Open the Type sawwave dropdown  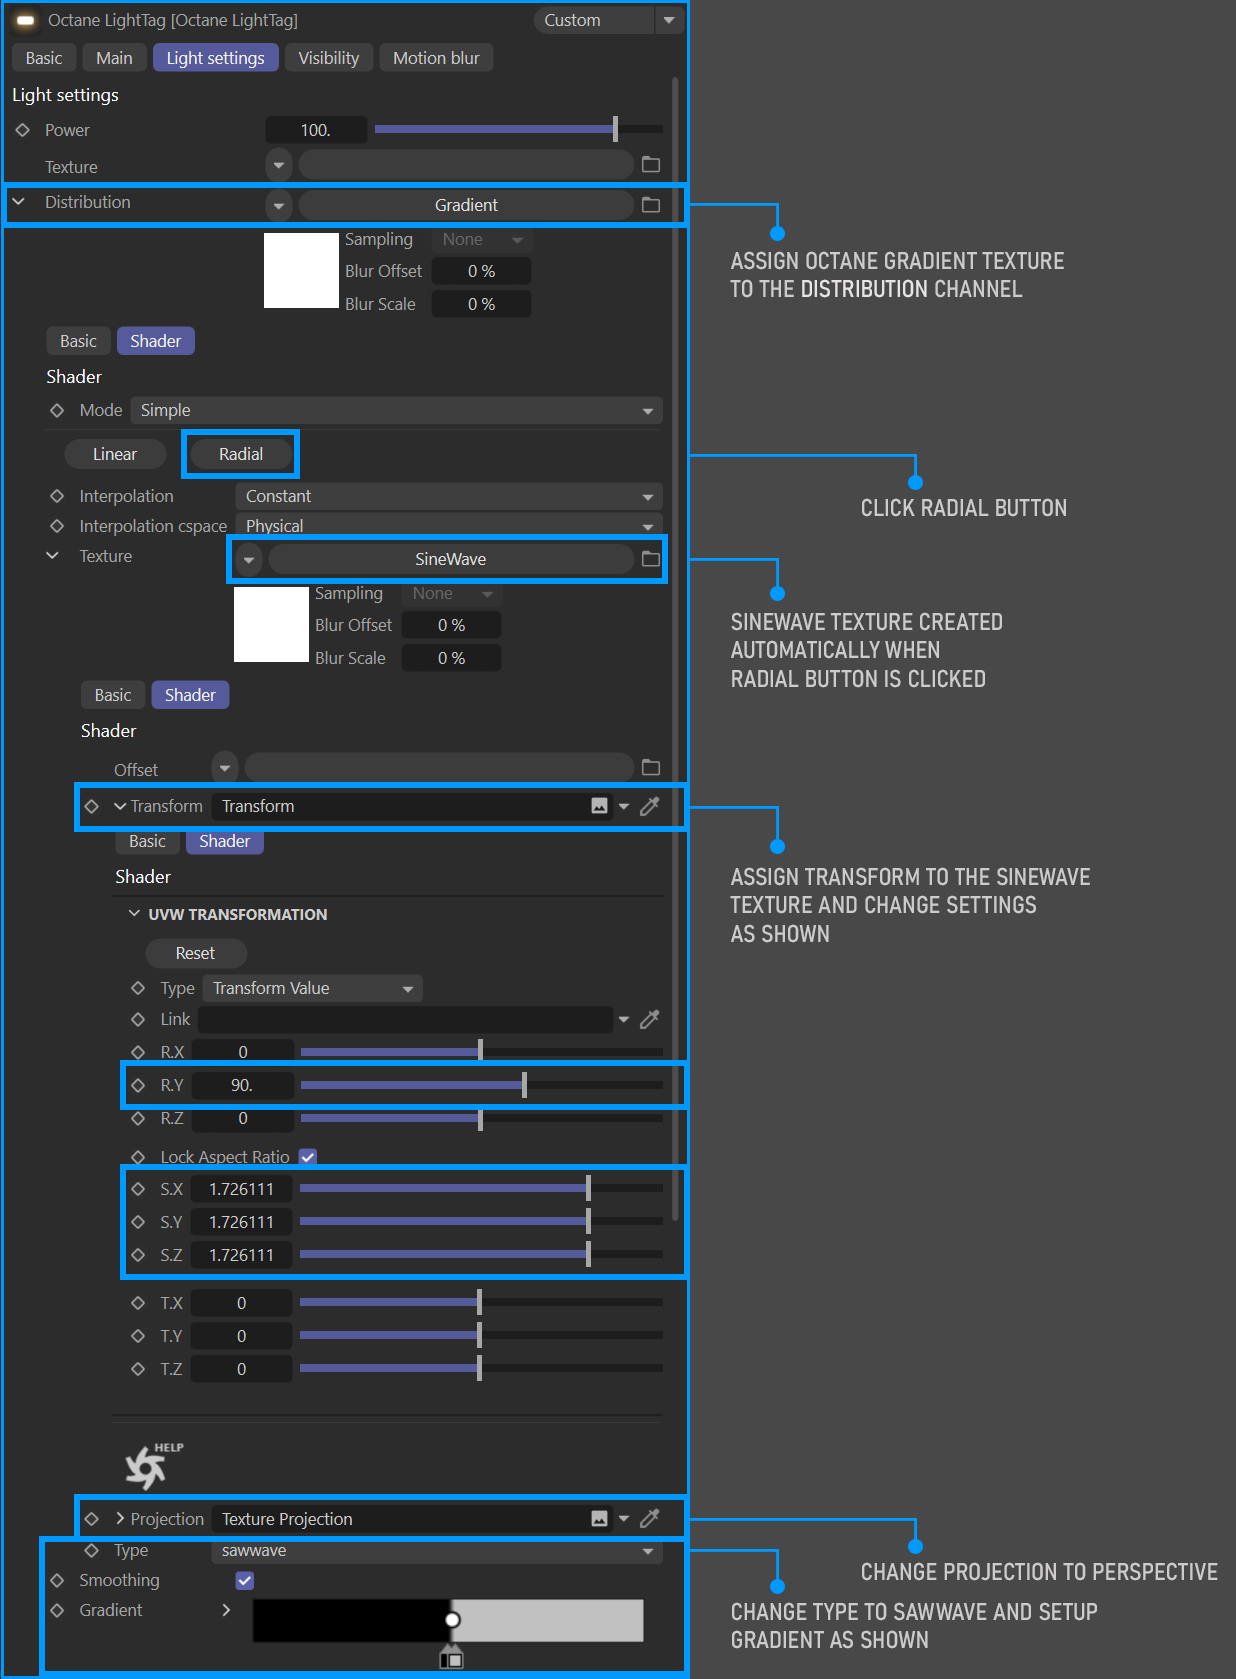tap(436, 1550)
